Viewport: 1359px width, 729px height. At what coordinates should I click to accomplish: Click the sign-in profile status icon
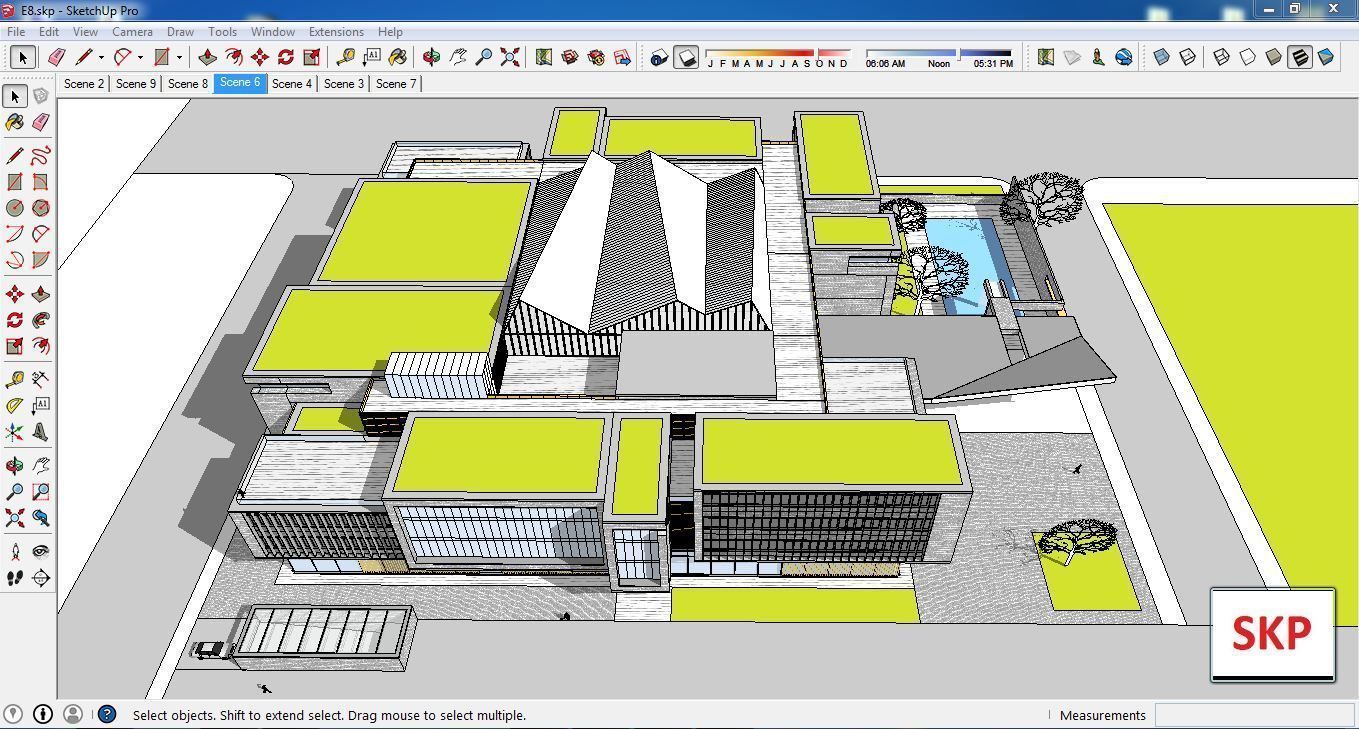point(73,714)
